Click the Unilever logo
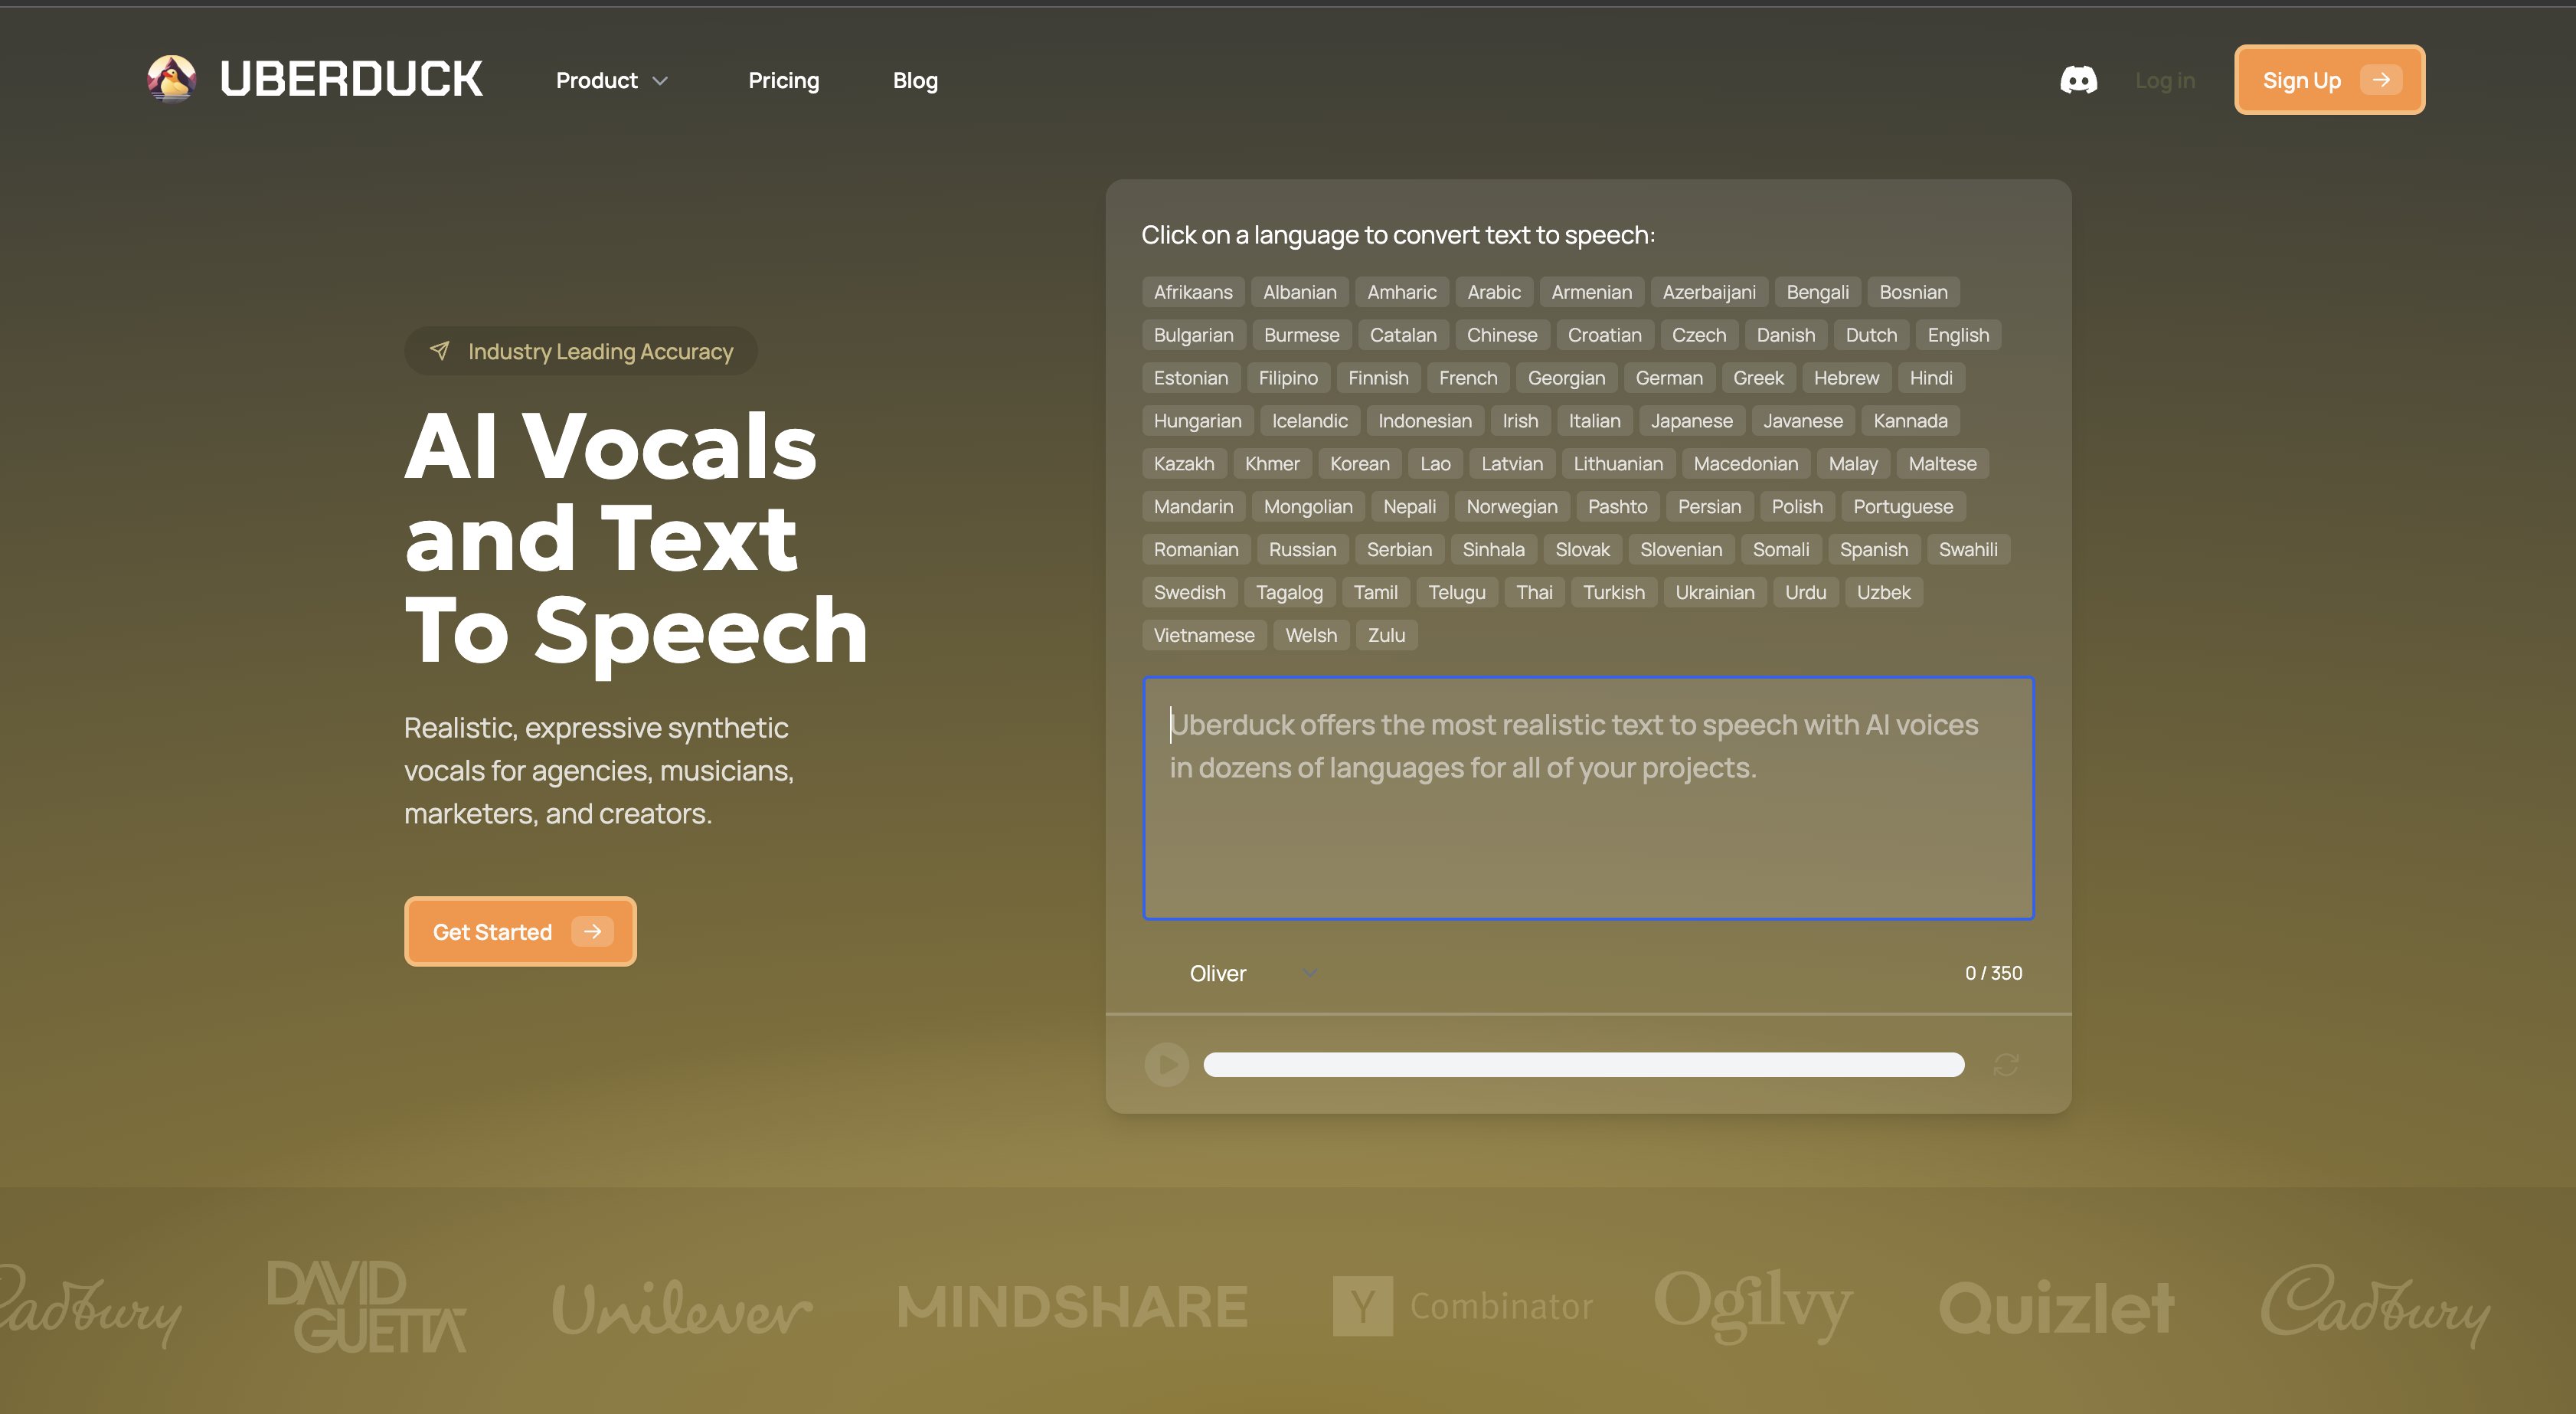2576x1414 pixels. 682,1307
